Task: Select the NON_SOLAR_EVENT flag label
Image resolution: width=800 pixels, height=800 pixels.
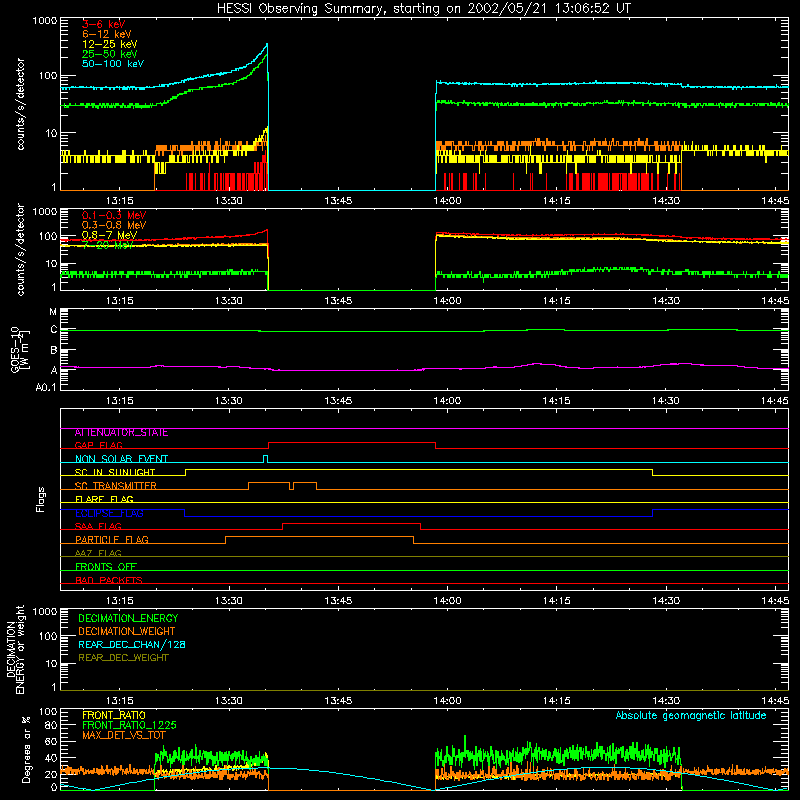Action: point(121,459)
